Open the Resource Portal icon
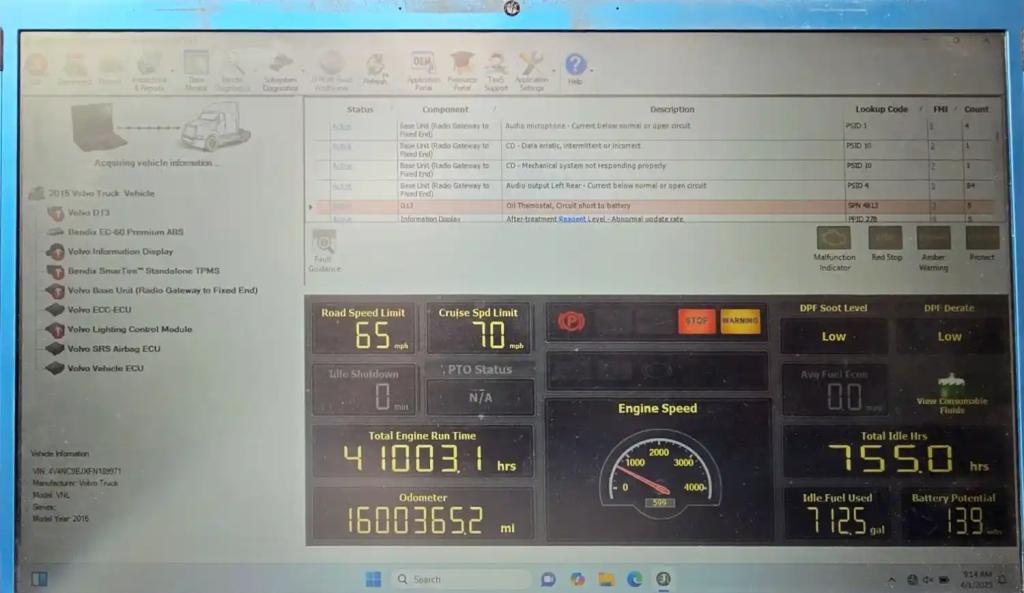The image size is (1024, 593). 462,68
